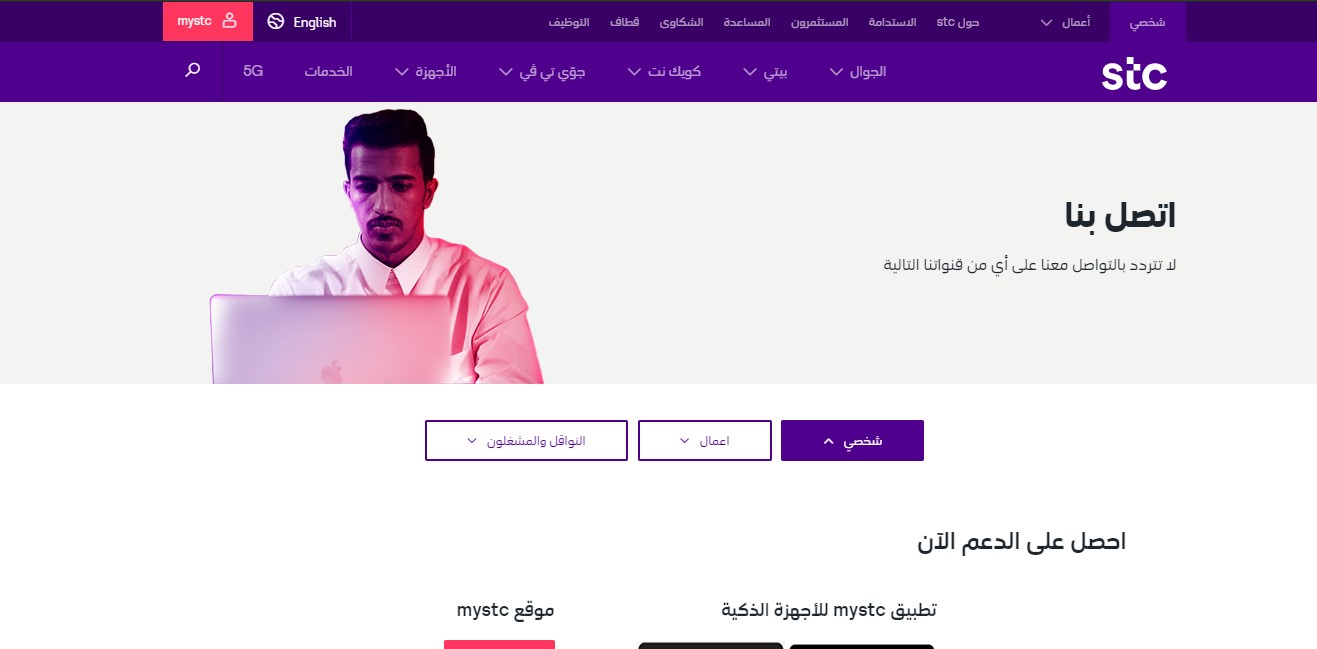The image size is (1317, 649).
Task: Expand the بيتي navigation dropdown
Action: point(766,72)
